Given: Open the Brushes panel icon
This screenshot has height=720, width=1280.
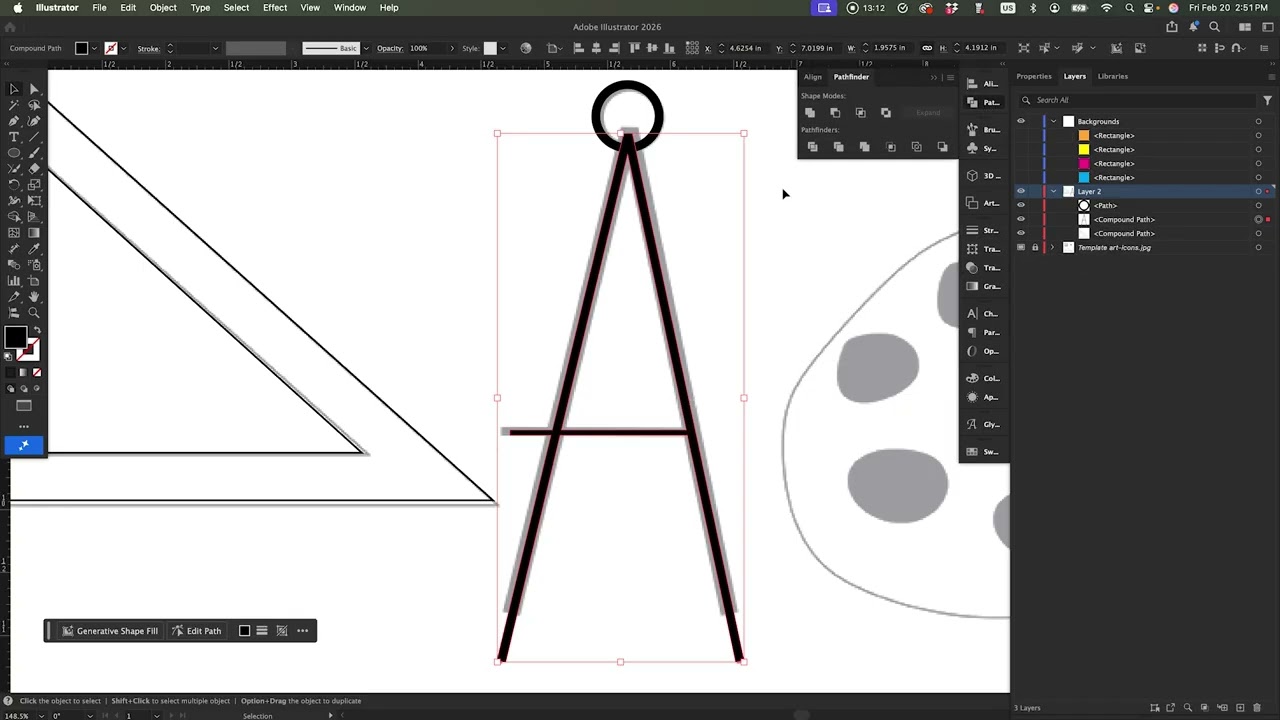Looking at the screenshot, I should [972, 129].
